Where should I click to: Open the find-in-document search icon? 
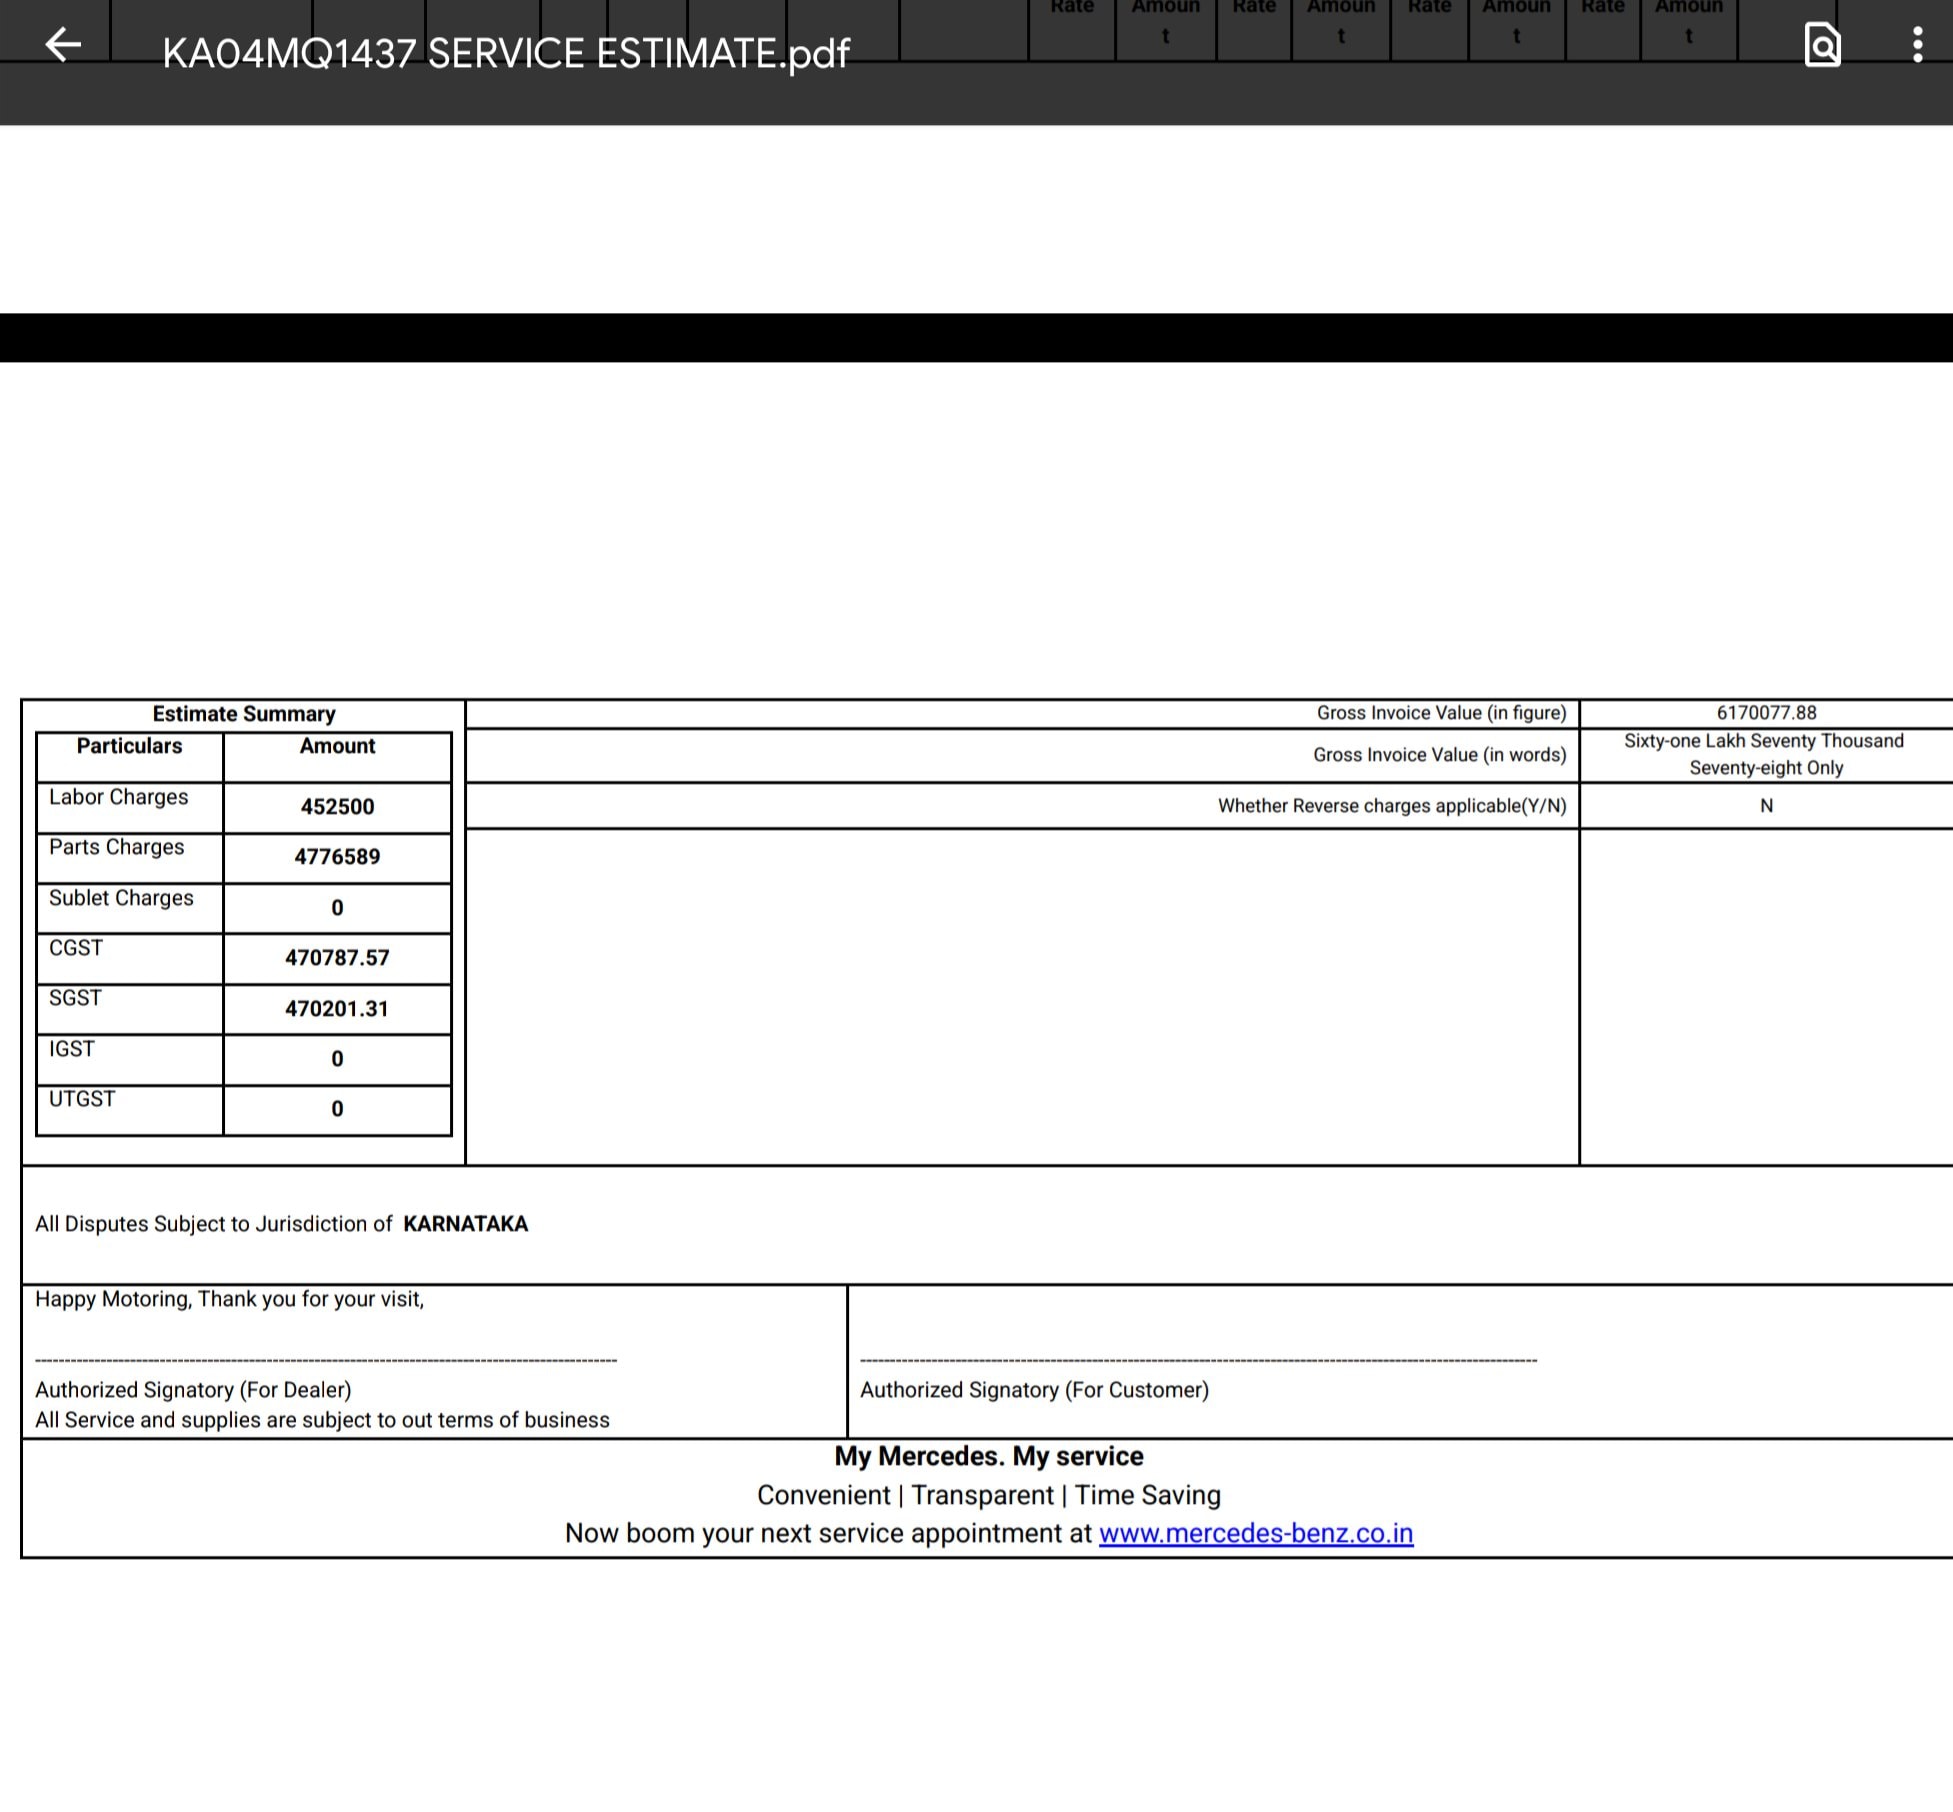click(x=1822, y=44)
